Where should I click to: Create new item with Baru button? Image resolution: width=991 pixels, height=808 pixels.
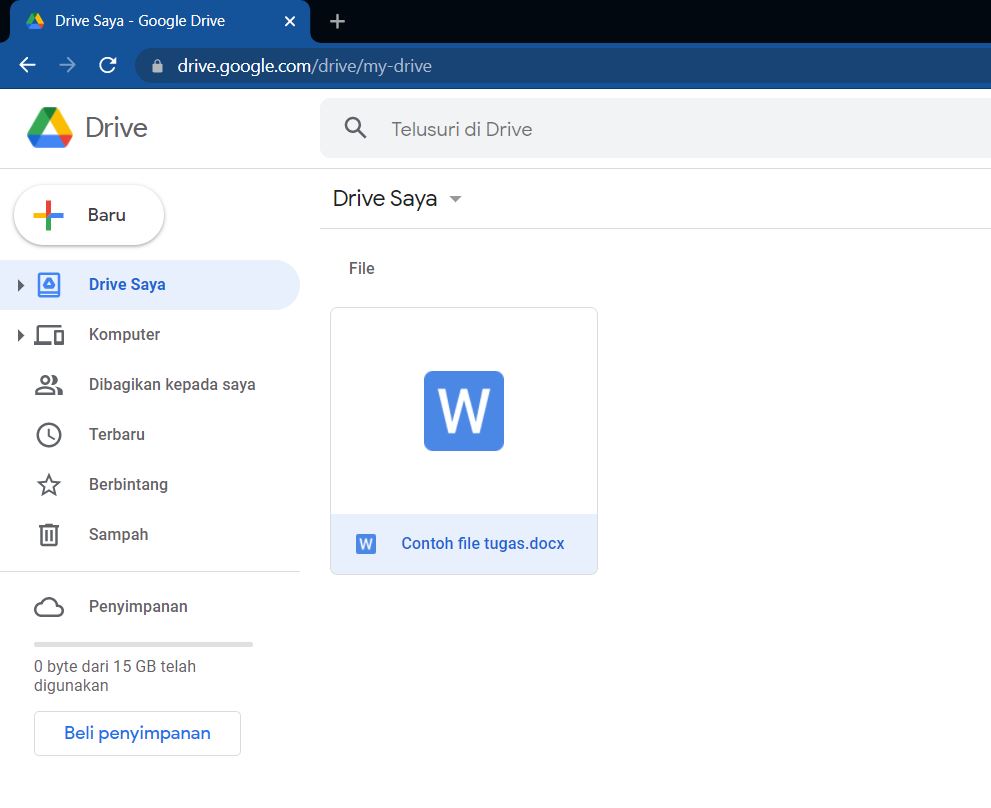coord(89,215)
